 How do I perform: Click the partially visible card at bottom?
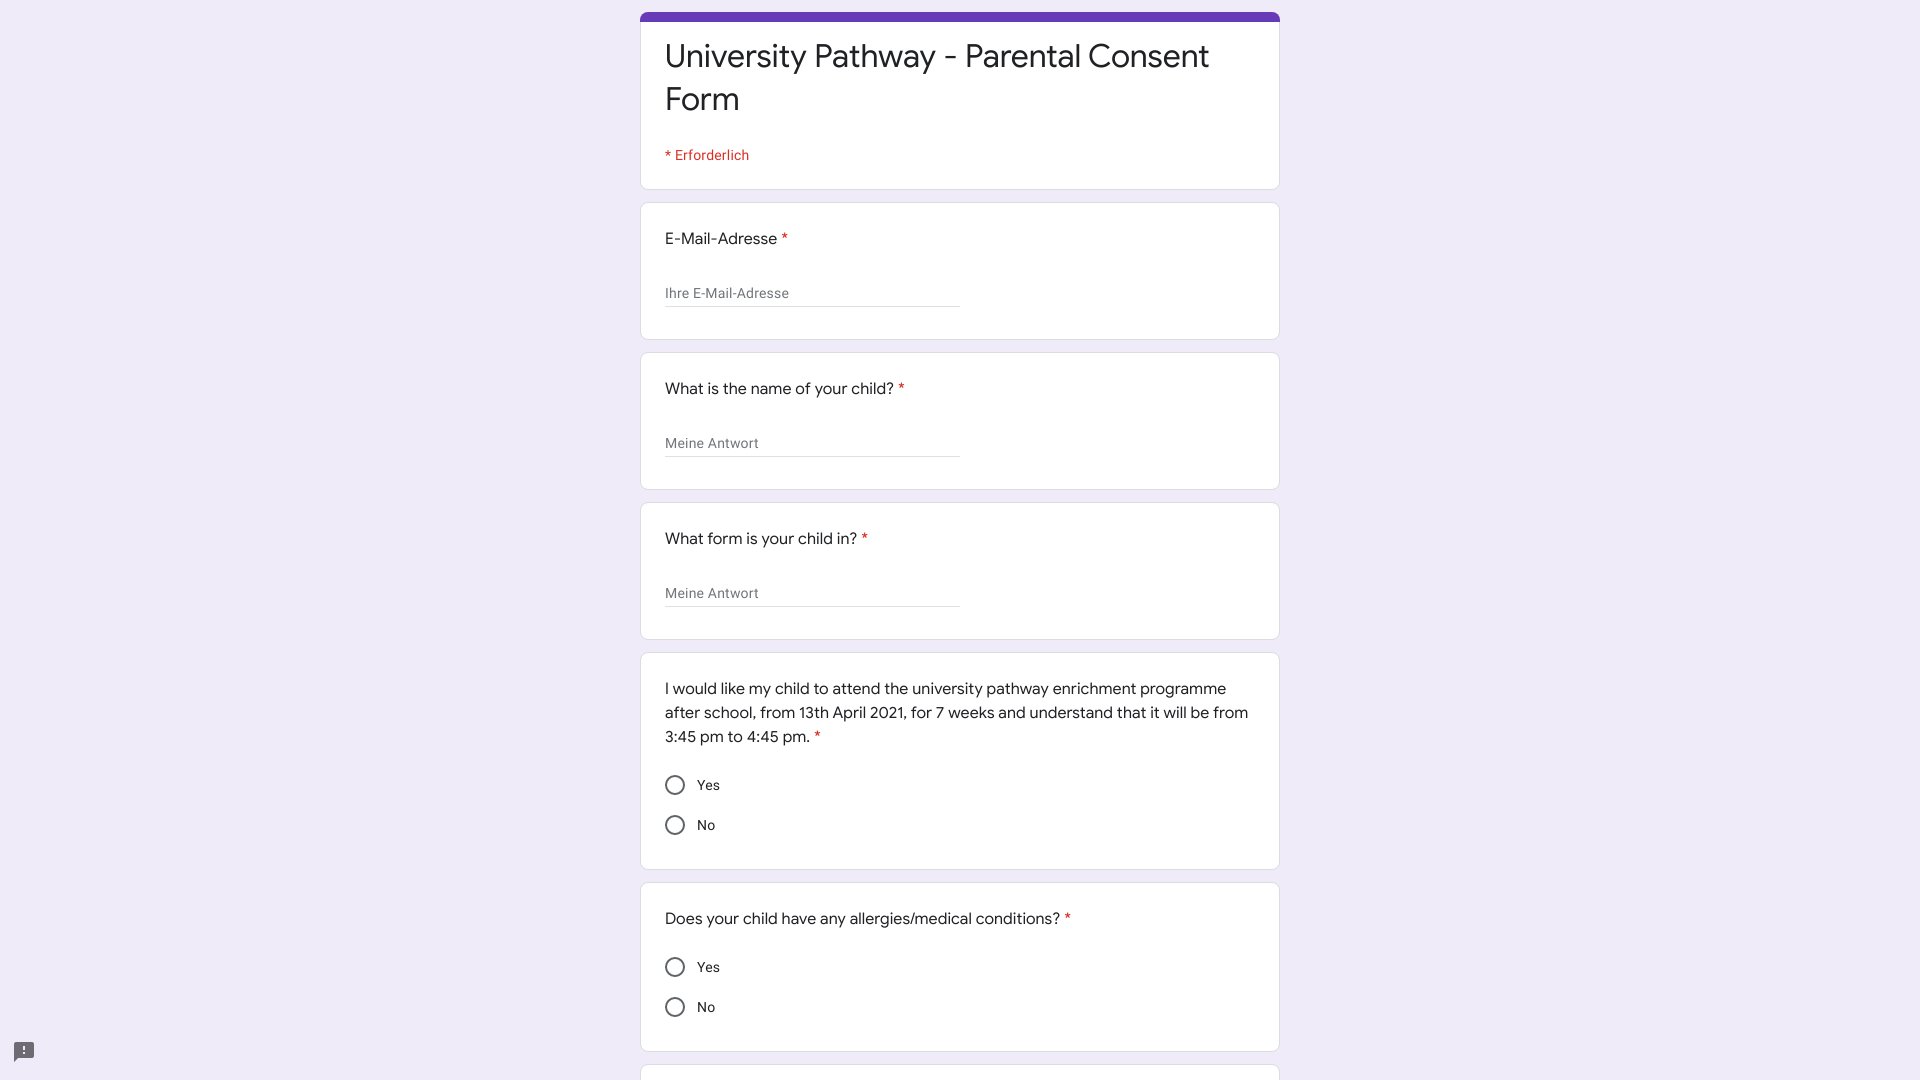click(x=960, y=1072)
